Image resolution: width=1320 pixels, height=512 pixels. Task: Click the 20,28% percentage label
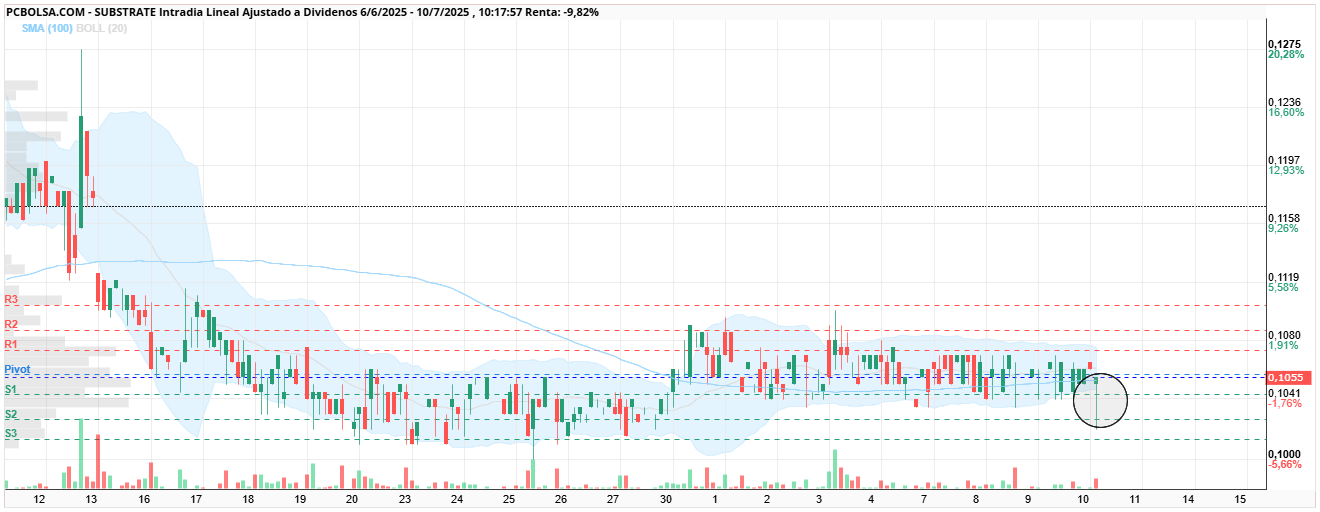click(x=1286, y=55)
